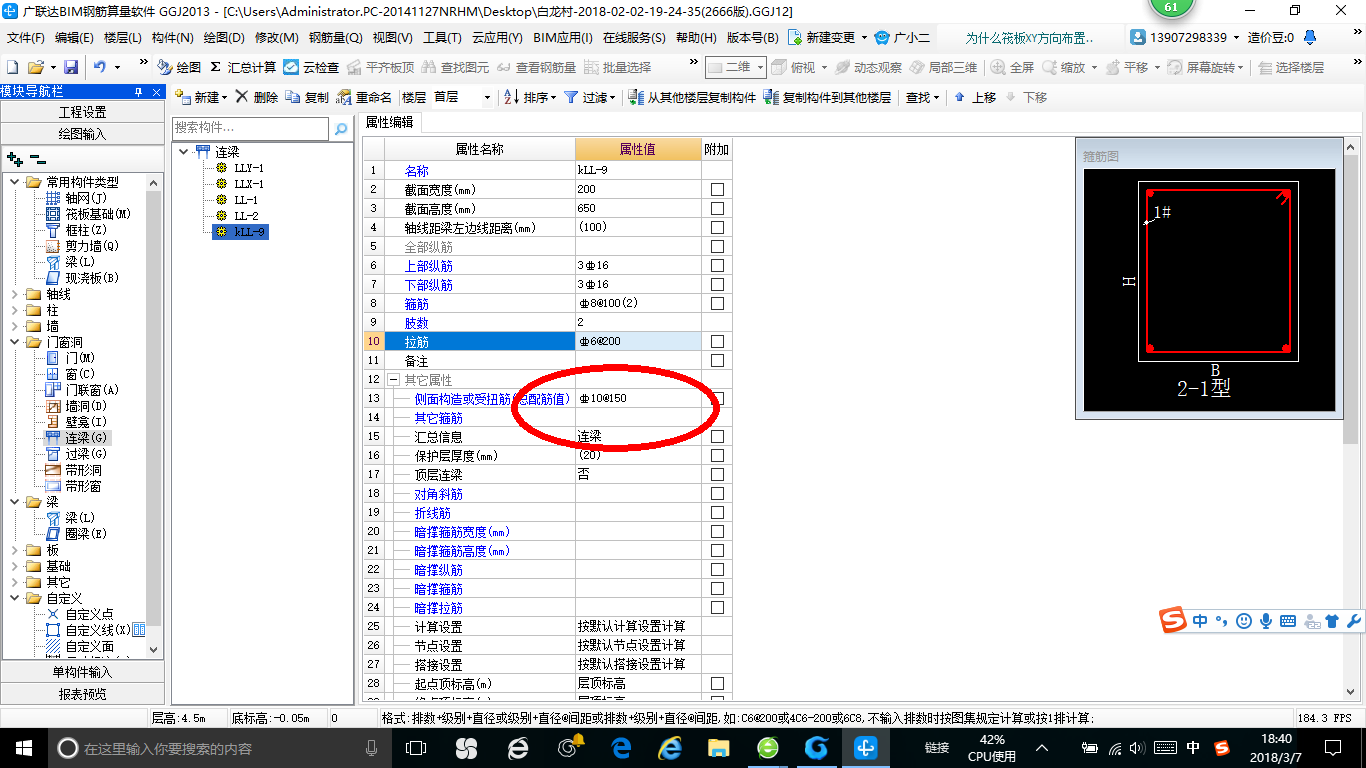Click the save disk icon
Image resolution: width=1366 pixels, height=768 pixels.
point(71,67)
